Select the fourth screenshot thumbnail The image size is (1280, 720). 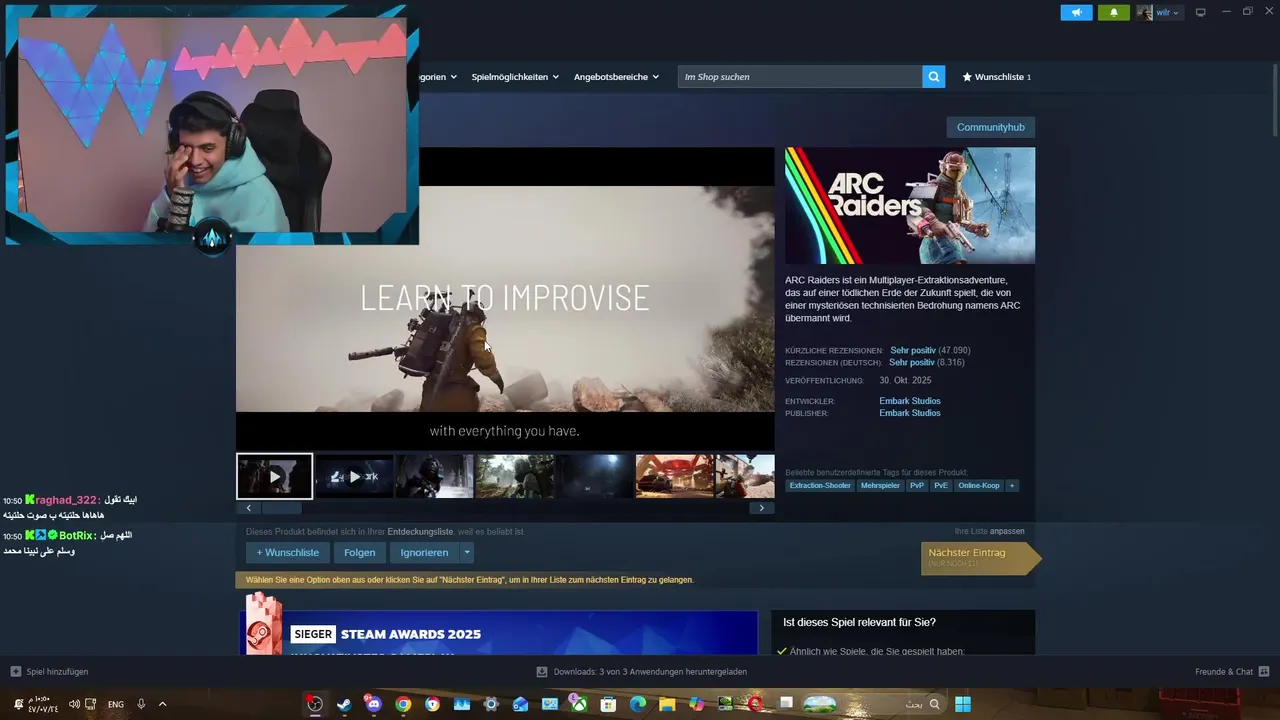[x=514, y=476]
